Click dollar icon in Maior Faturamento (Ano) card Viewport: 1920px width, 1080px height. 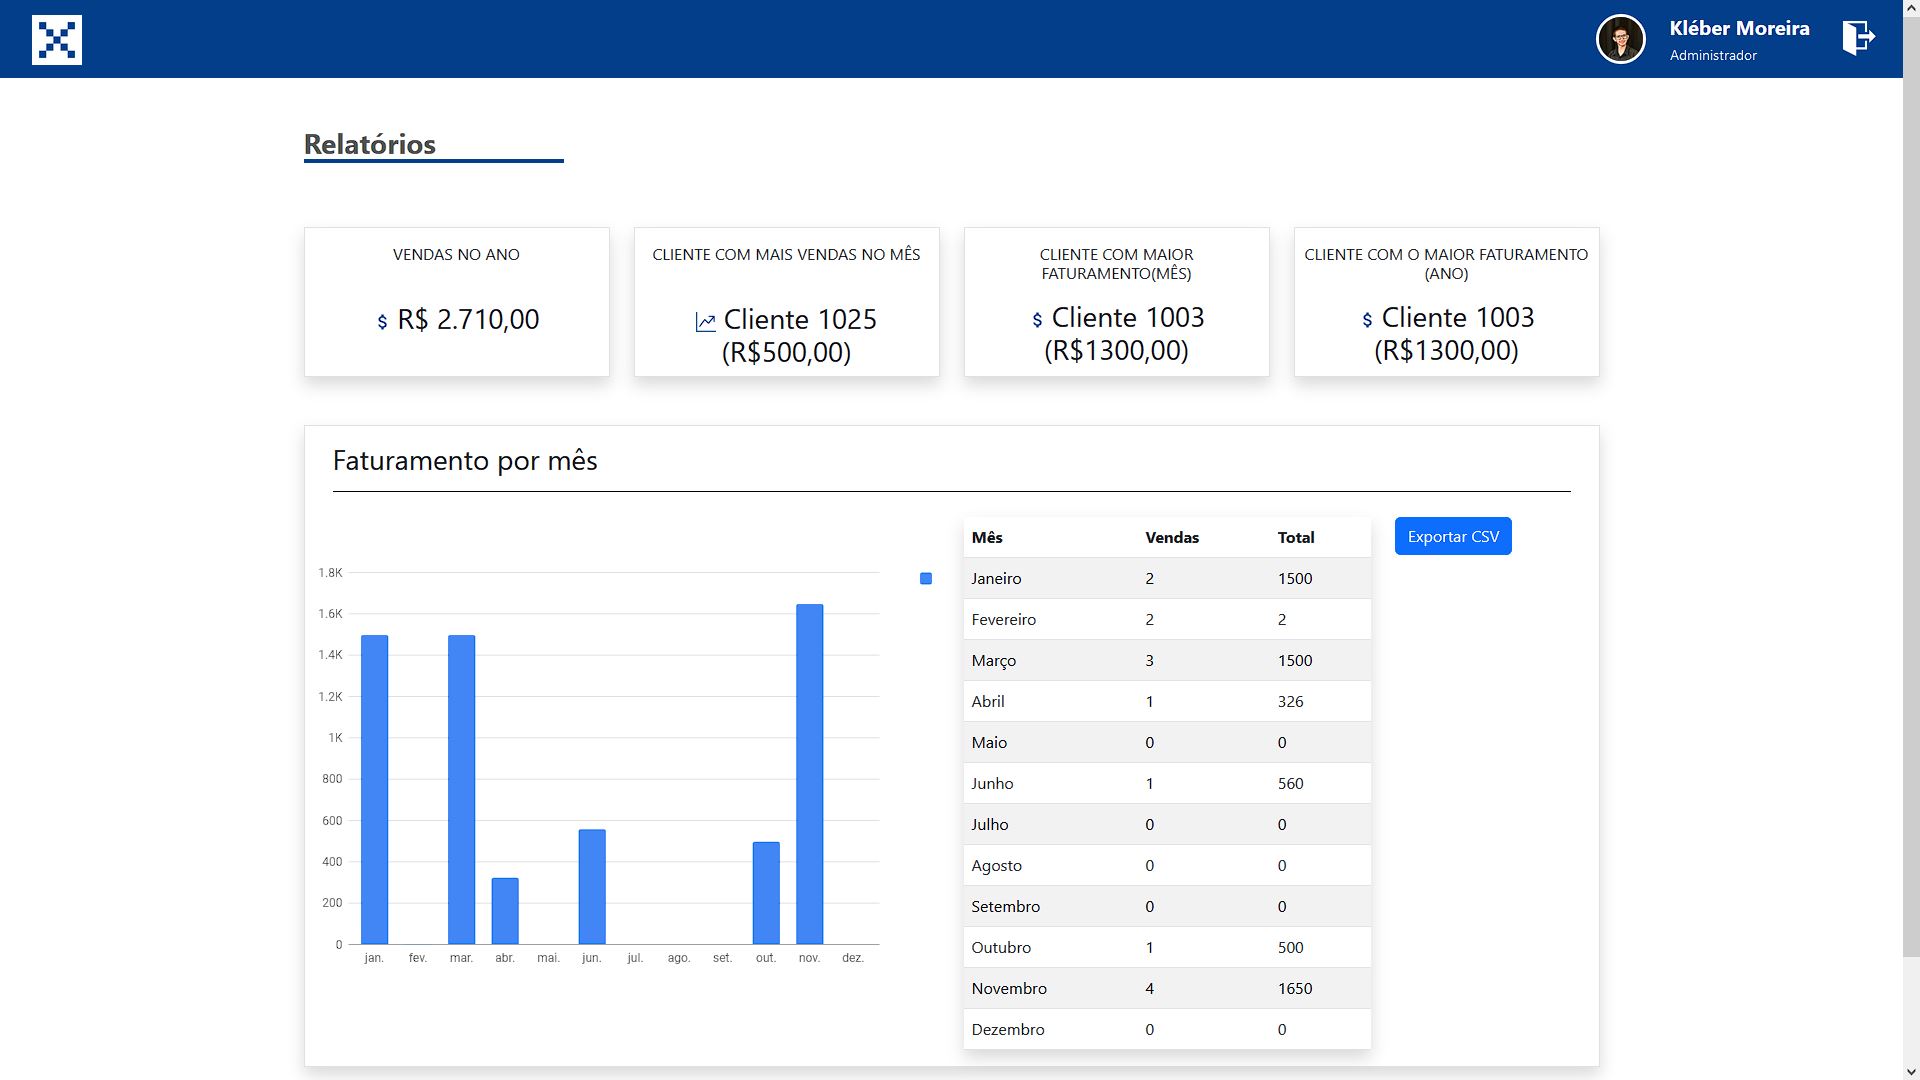tap(1367, 320)
